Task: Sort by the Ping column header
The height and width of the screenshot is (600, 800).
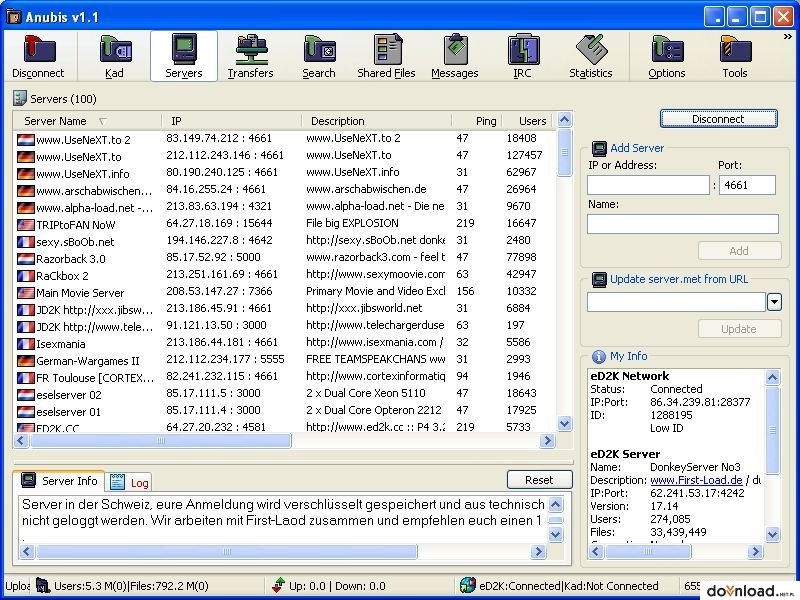Action: [x=477, y=121]
